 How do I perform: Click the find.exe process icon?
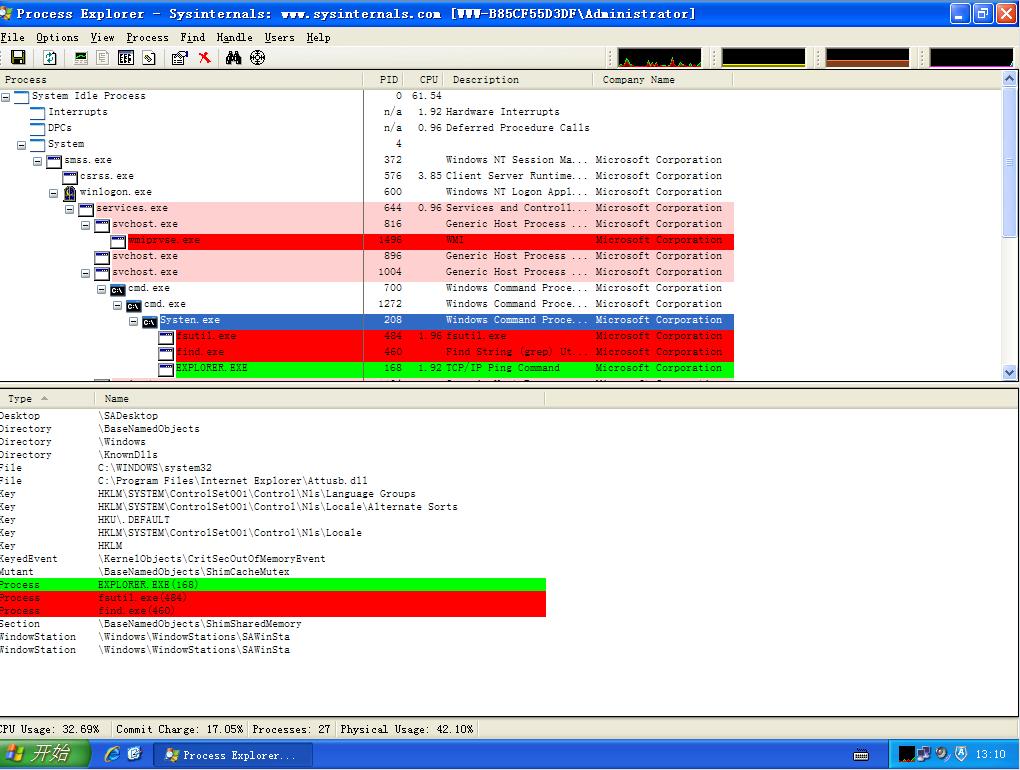[x=166, y=353]
